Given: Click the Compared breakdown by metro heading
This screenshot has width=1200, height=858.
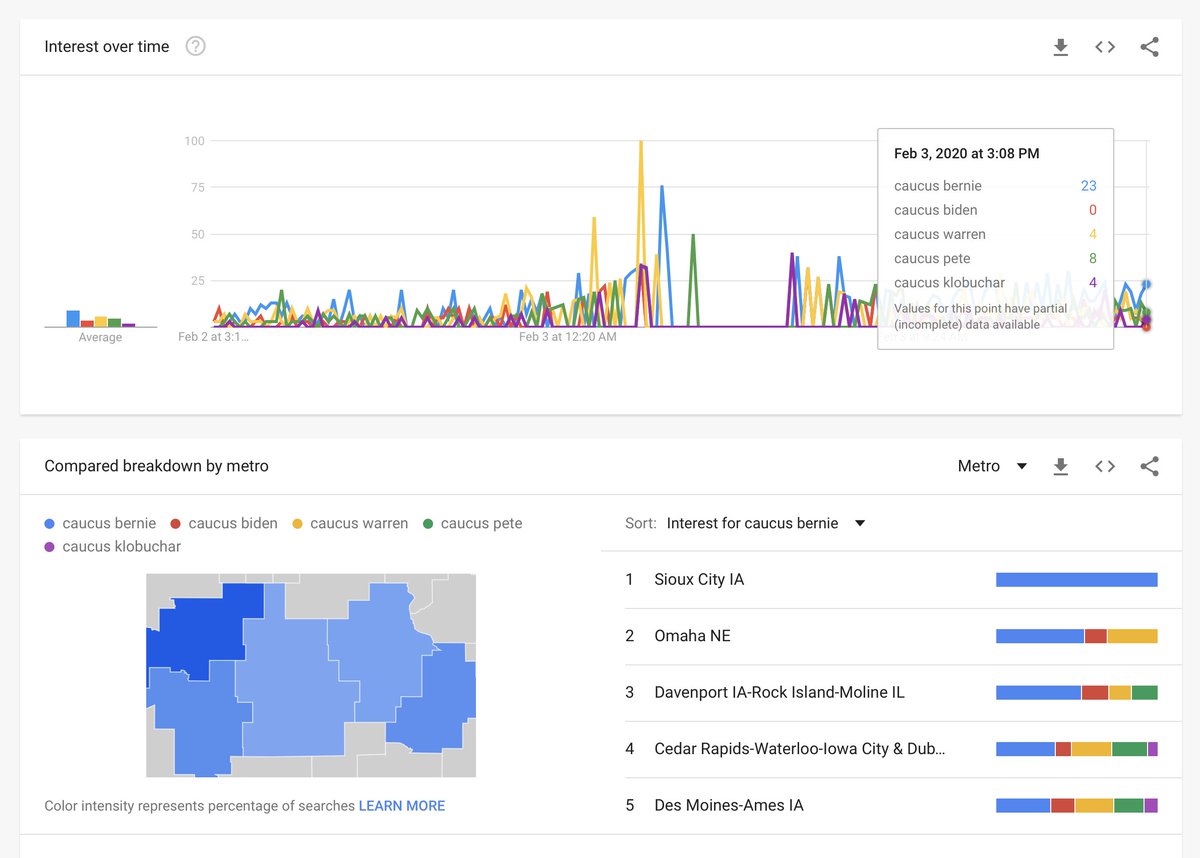Looking at the screenshot, I should click(156, 466).
